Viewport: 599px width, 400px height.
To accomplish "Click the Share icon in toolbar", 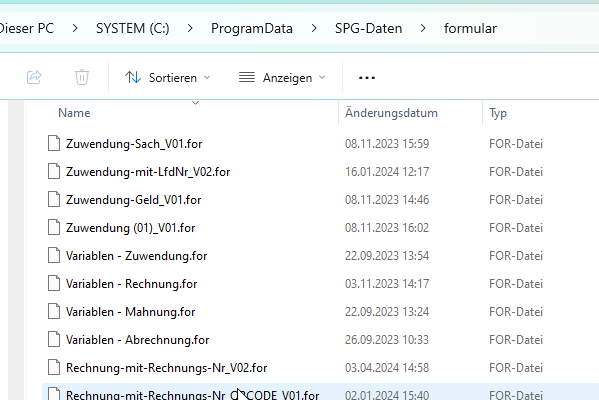I will click(34, 78).
